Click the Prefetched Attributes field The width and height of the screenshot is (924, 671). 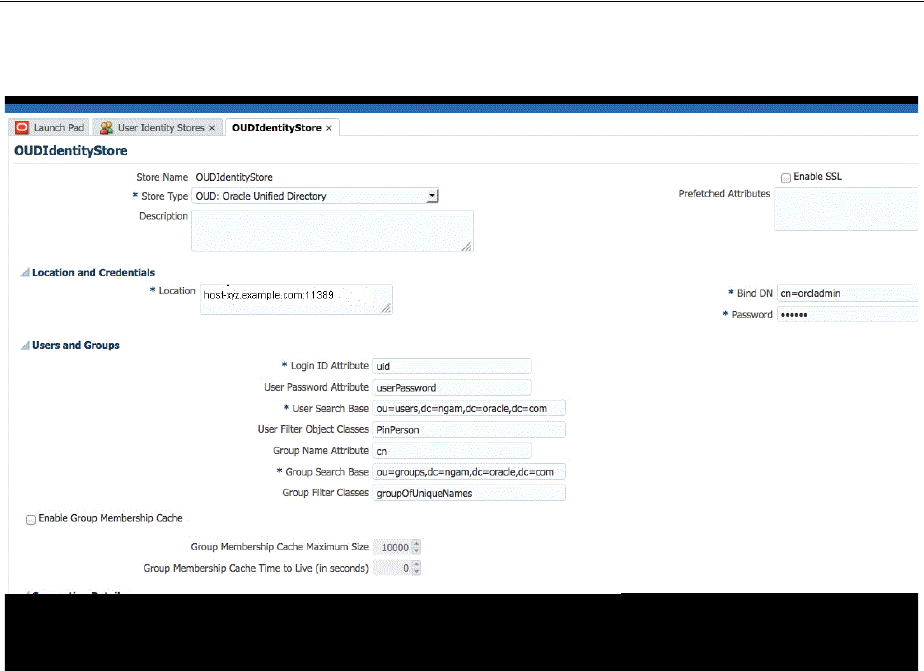pos(846,209)
